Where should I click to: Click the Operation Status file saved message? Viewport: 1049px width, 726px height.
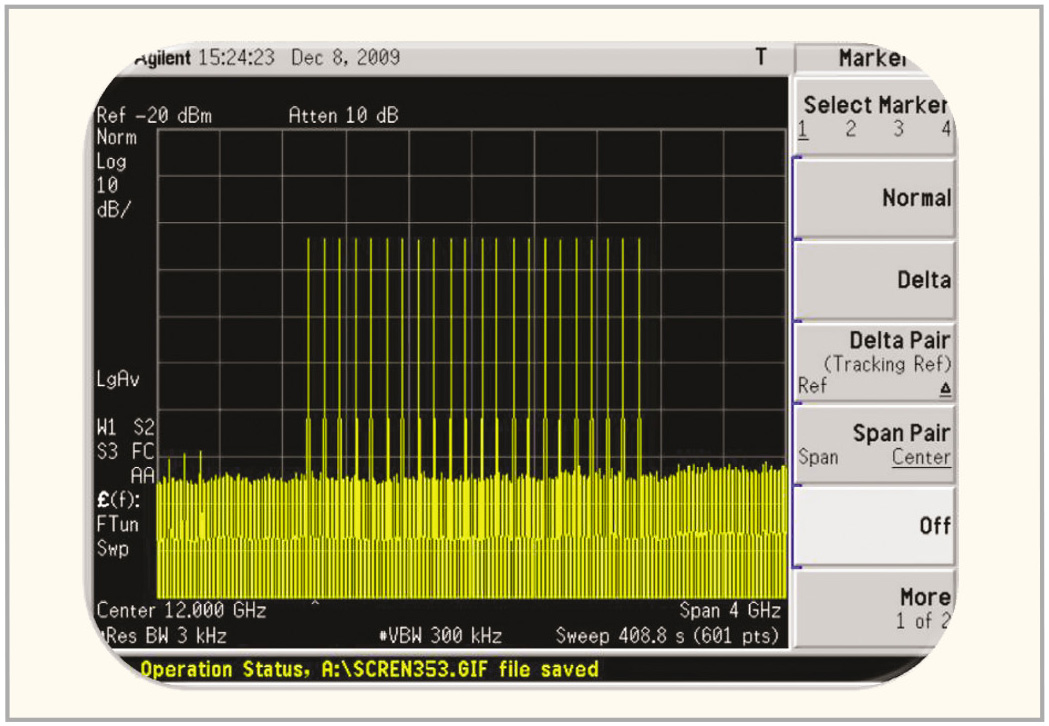pyautogui.click(x=369, y=669)
